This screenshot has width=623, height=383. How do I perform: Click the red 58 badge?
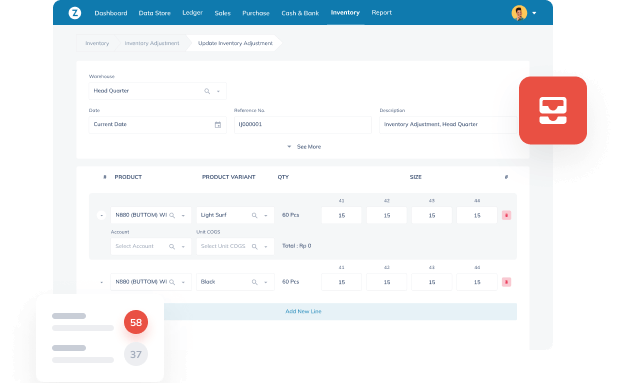coord(136,322)
